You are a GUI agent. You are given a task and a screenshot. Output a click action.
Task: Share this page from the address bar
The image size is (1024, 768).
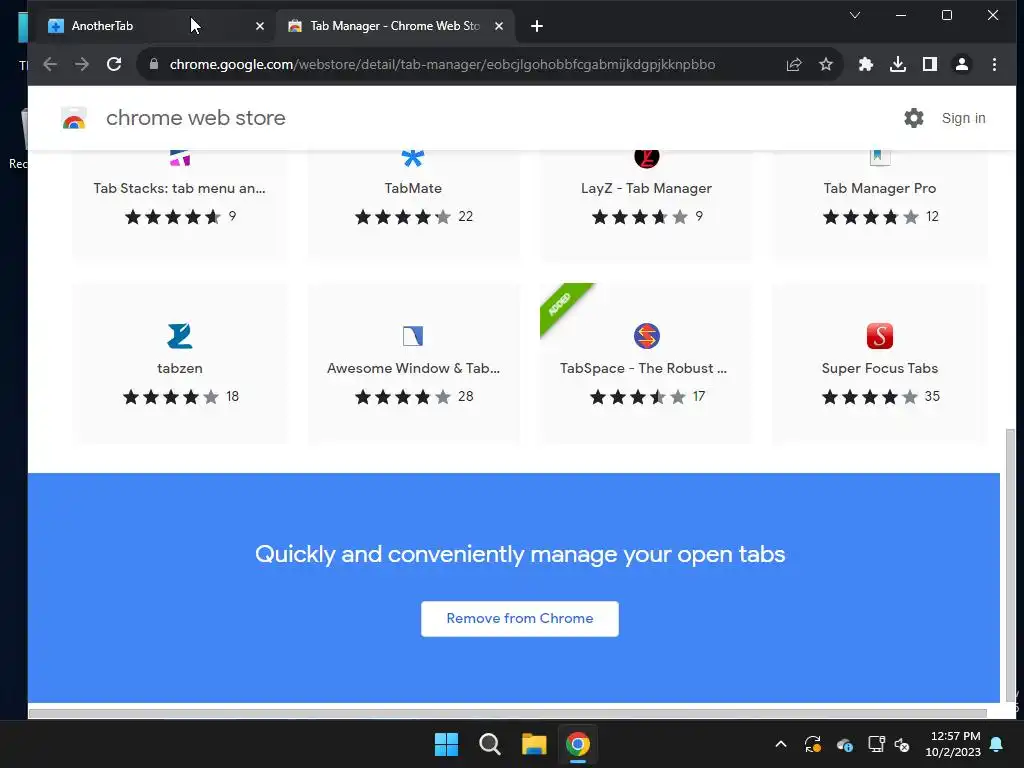pyautogui.click(x=794, y=64)
